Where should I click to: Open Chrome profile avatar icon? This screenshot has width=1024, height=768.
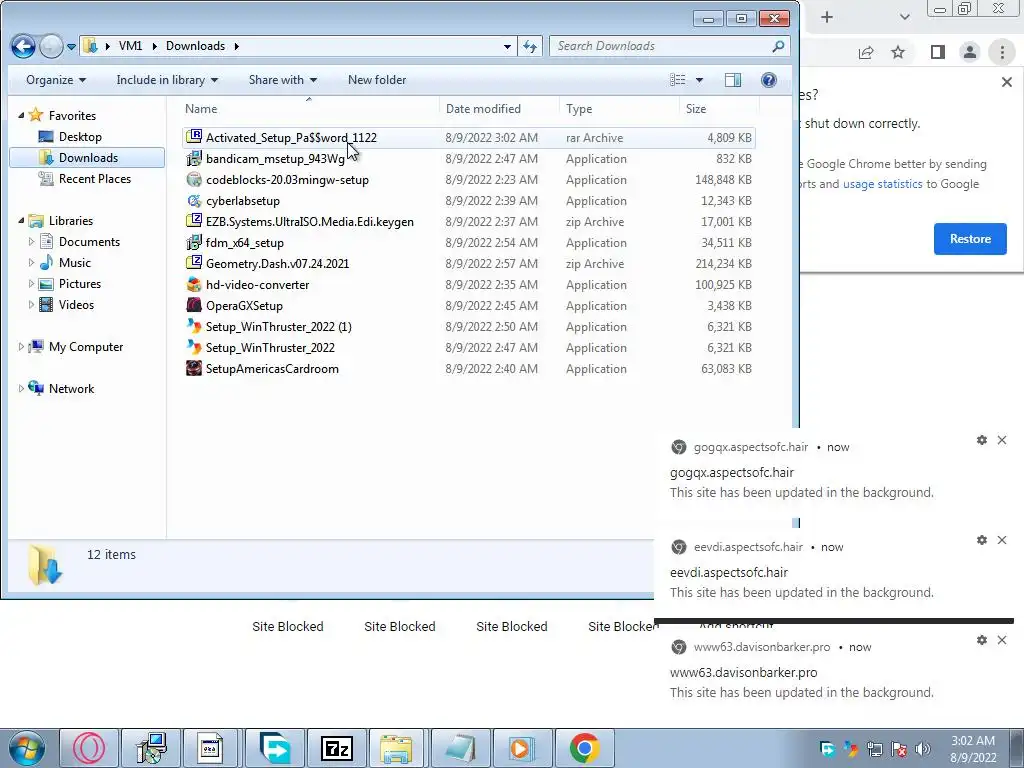tap(970, 52)
